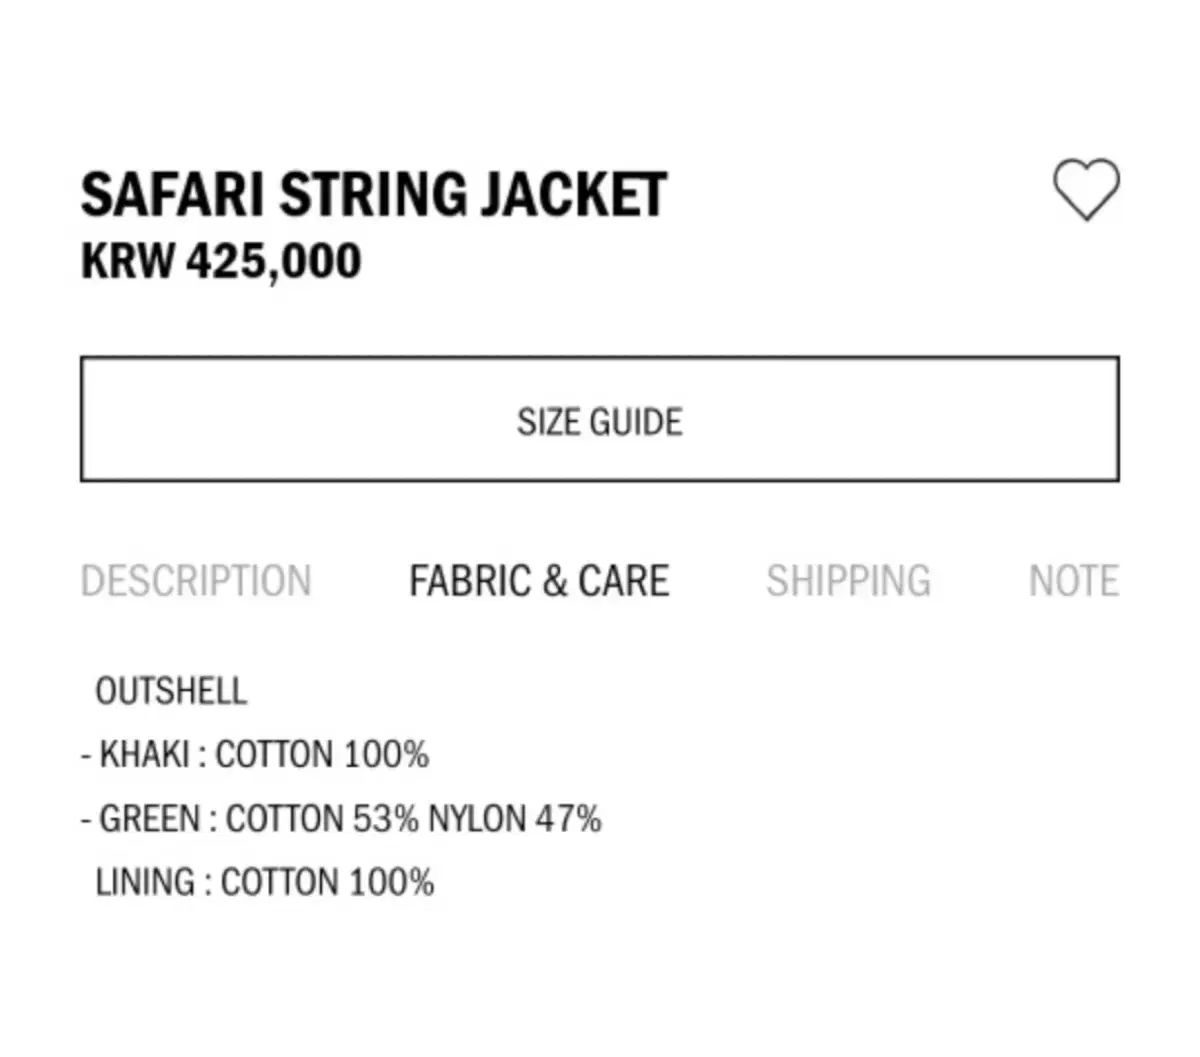Image resolution: width=1200 pixels, height=1057 pixels.
Task: Click the word STRING in the product title
Action: tap(373, 194)
